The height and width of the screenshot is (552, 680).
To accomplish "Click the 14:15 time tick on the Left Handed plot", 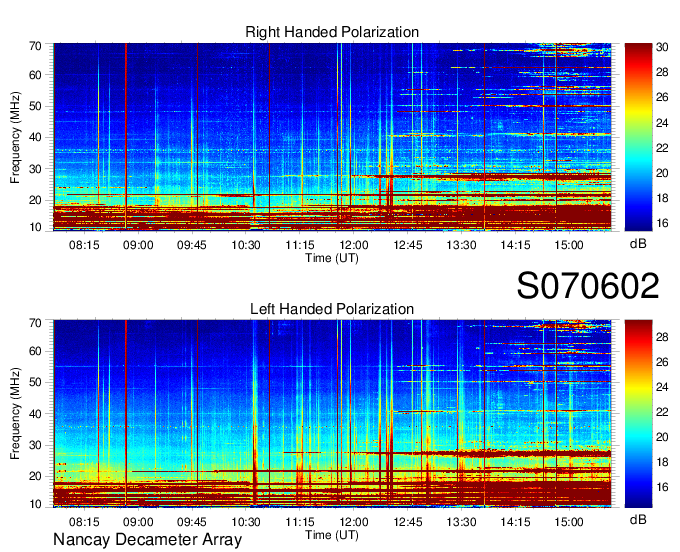I will (x=515, y=522).
